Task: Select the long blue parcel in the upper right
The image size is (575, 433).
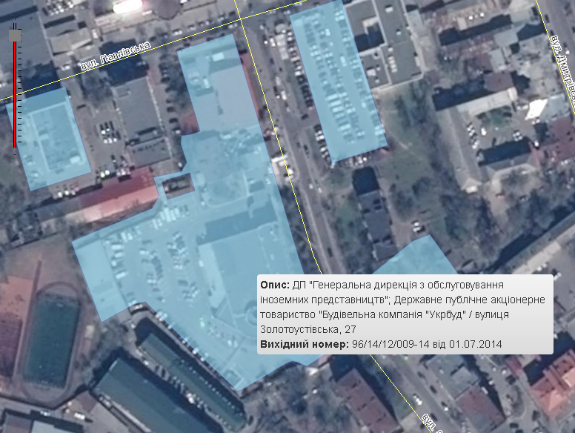Action: pos(338,81)
